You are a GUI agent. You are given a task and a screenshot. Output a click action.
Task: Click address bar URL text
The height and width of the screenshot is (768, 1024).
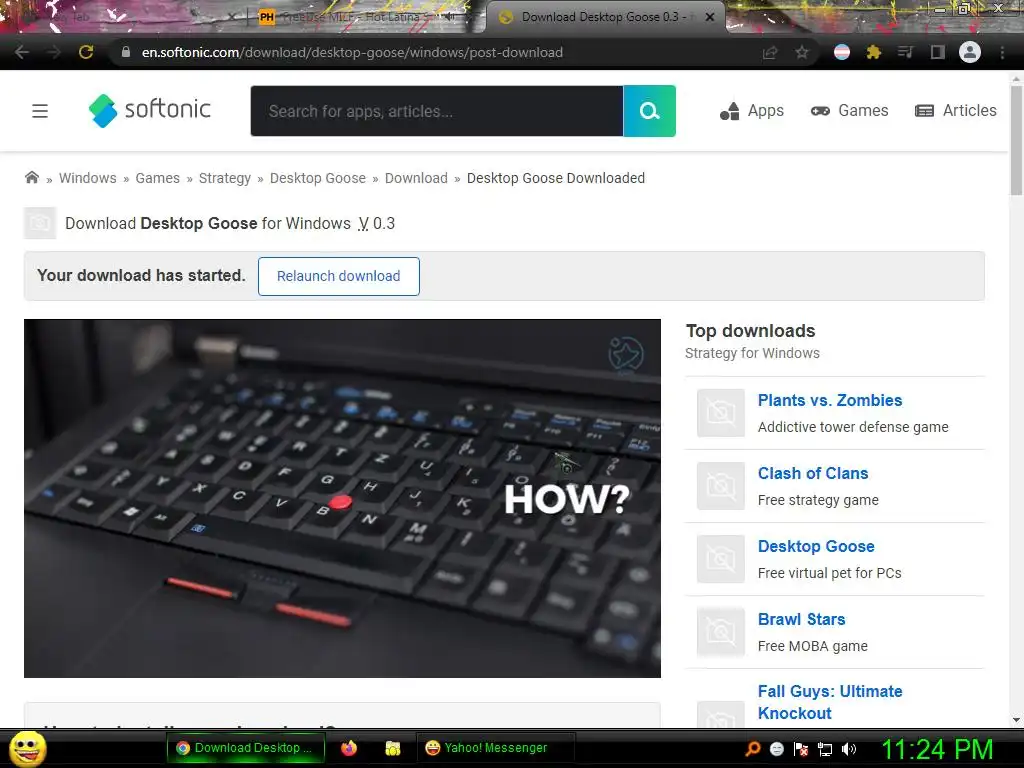pos(352,52)
